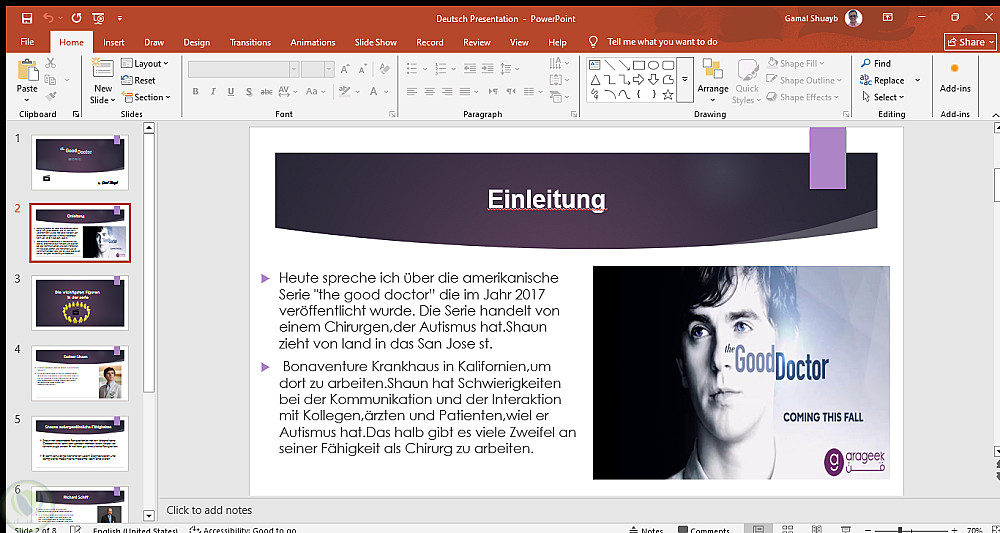Open the File menu

(27, 42)
